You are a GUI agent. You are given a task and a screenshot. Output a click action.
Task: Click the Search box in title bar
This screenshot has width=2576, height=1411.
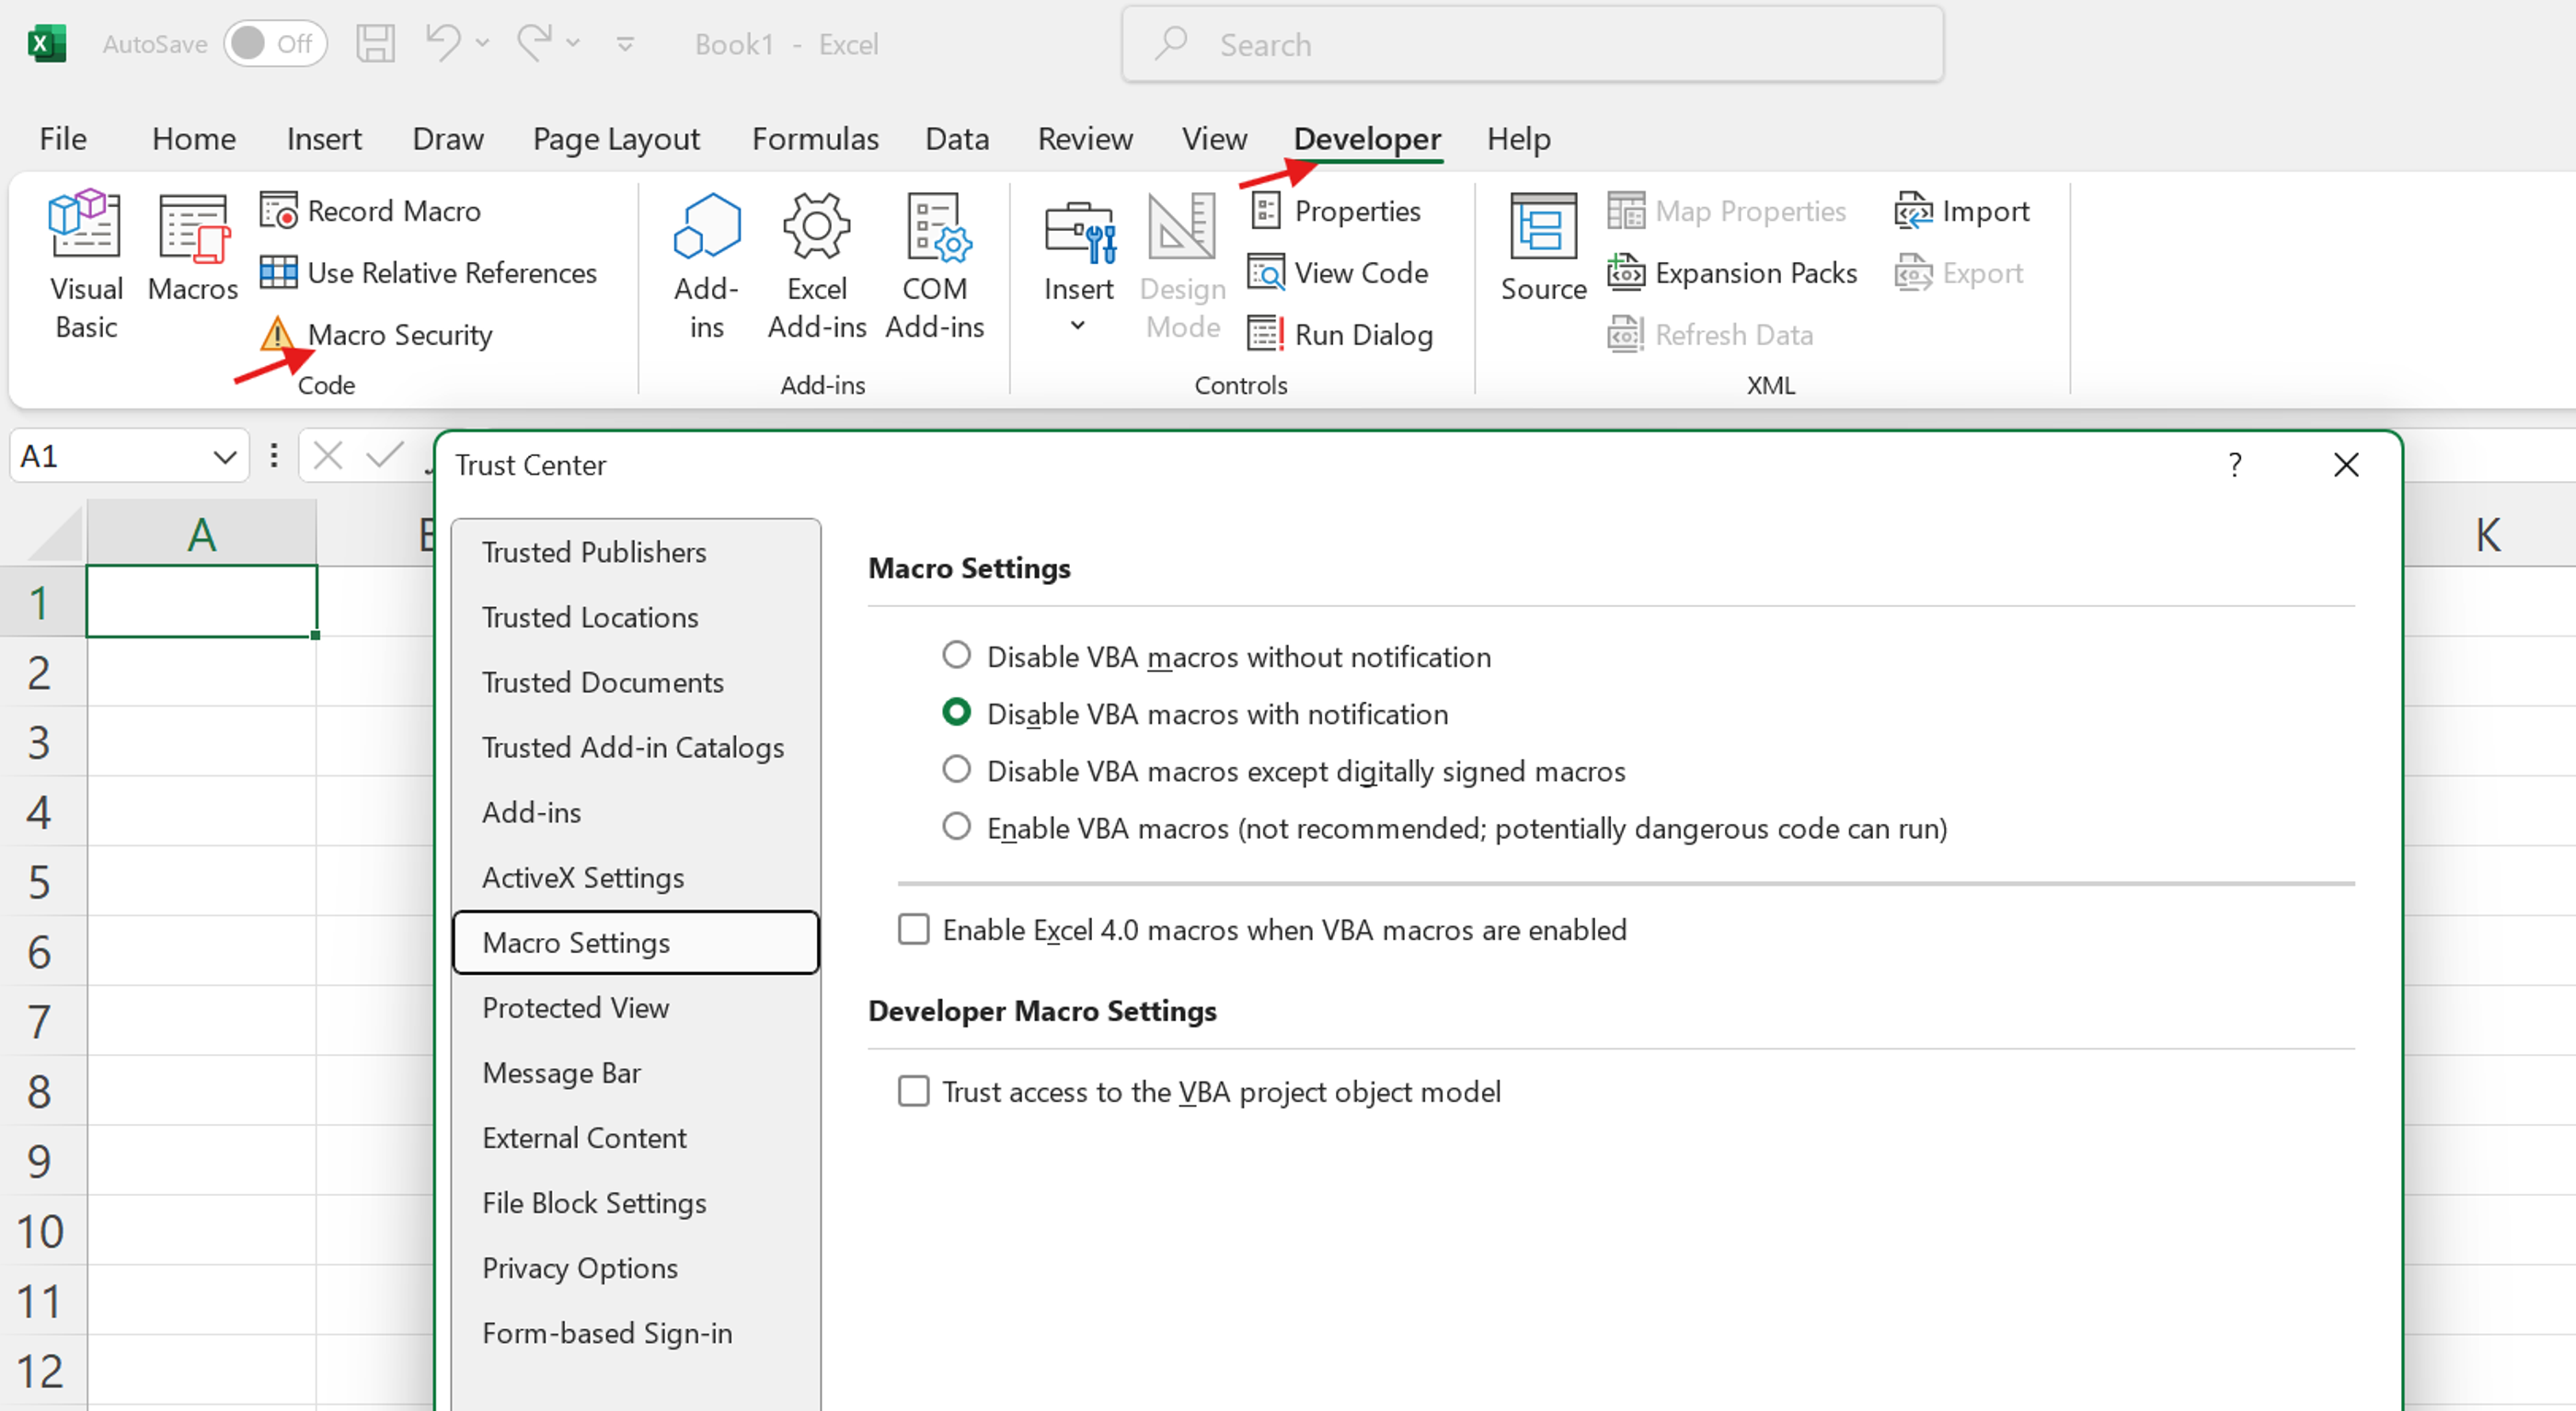point(1532,44)
